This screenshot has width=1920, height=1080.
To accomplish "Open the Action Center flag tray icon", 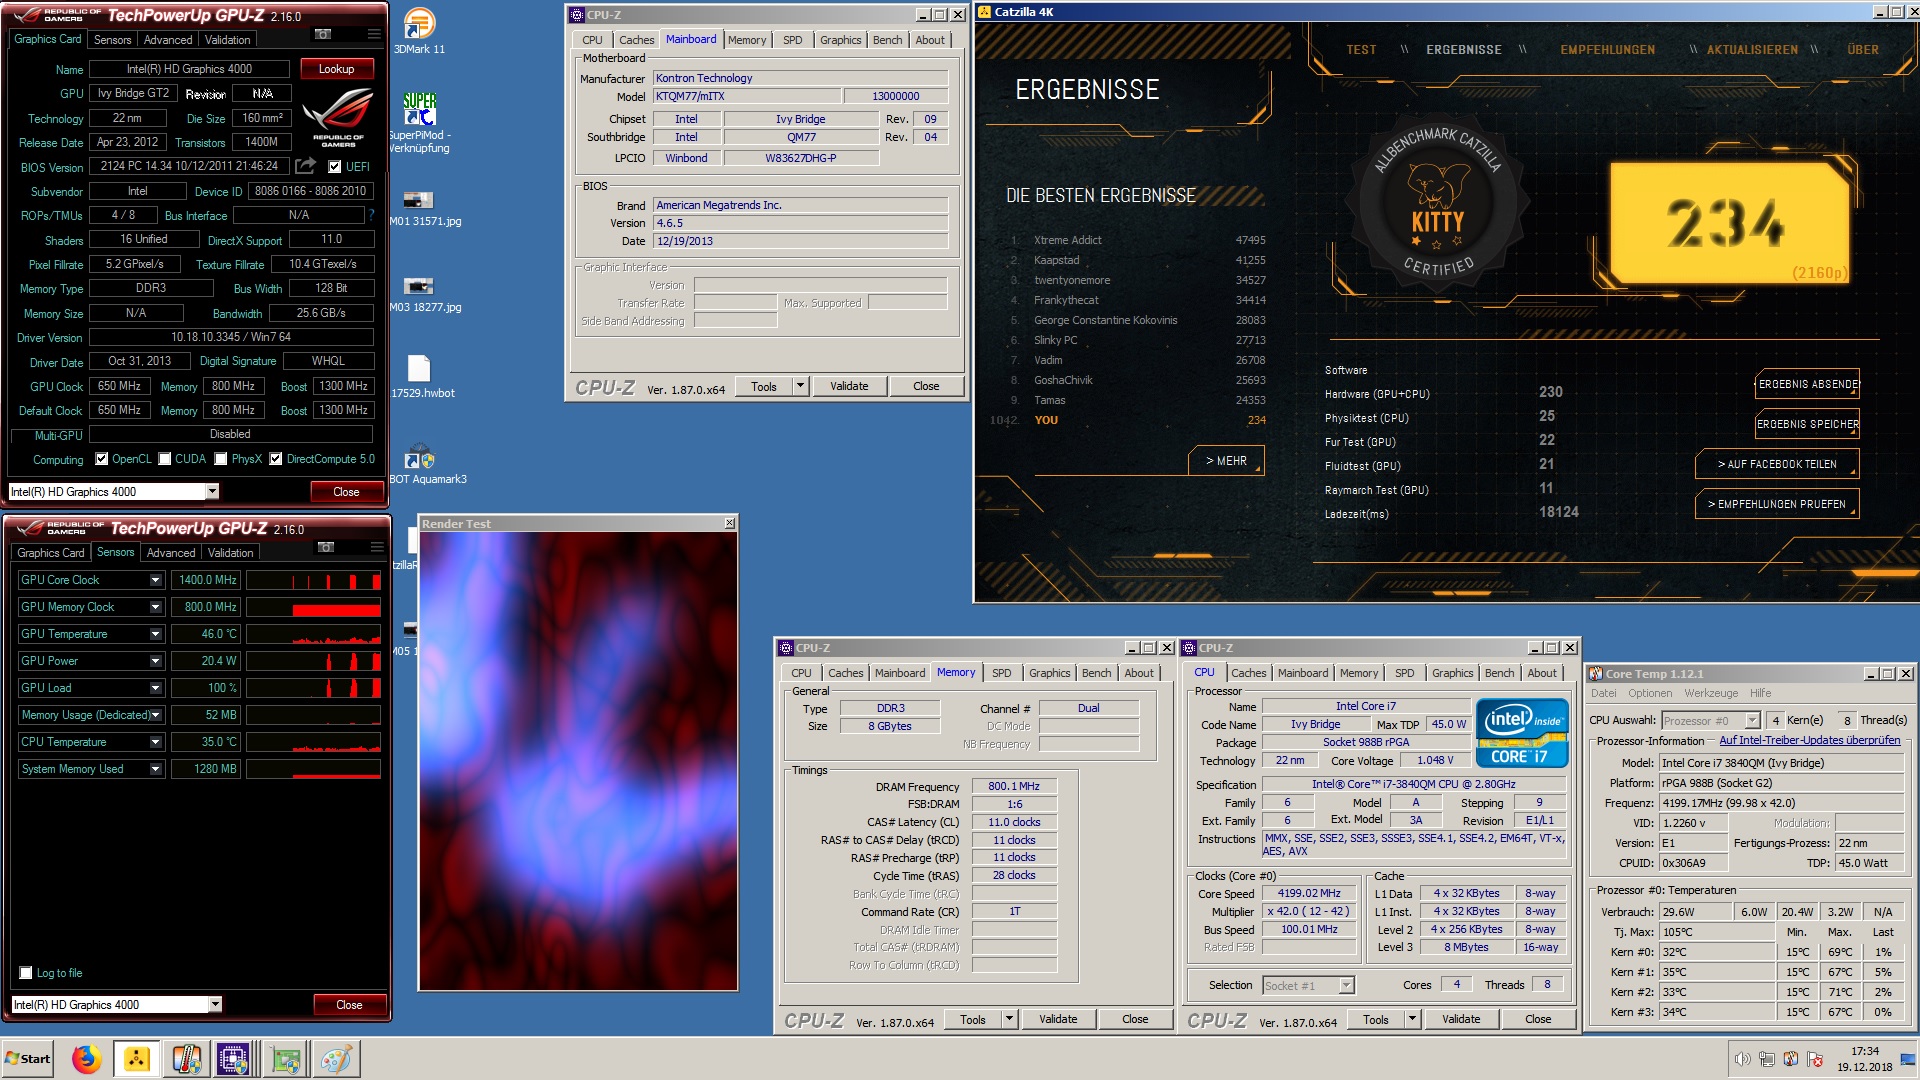I will pyautogui.click(x=1814, y=1059).
